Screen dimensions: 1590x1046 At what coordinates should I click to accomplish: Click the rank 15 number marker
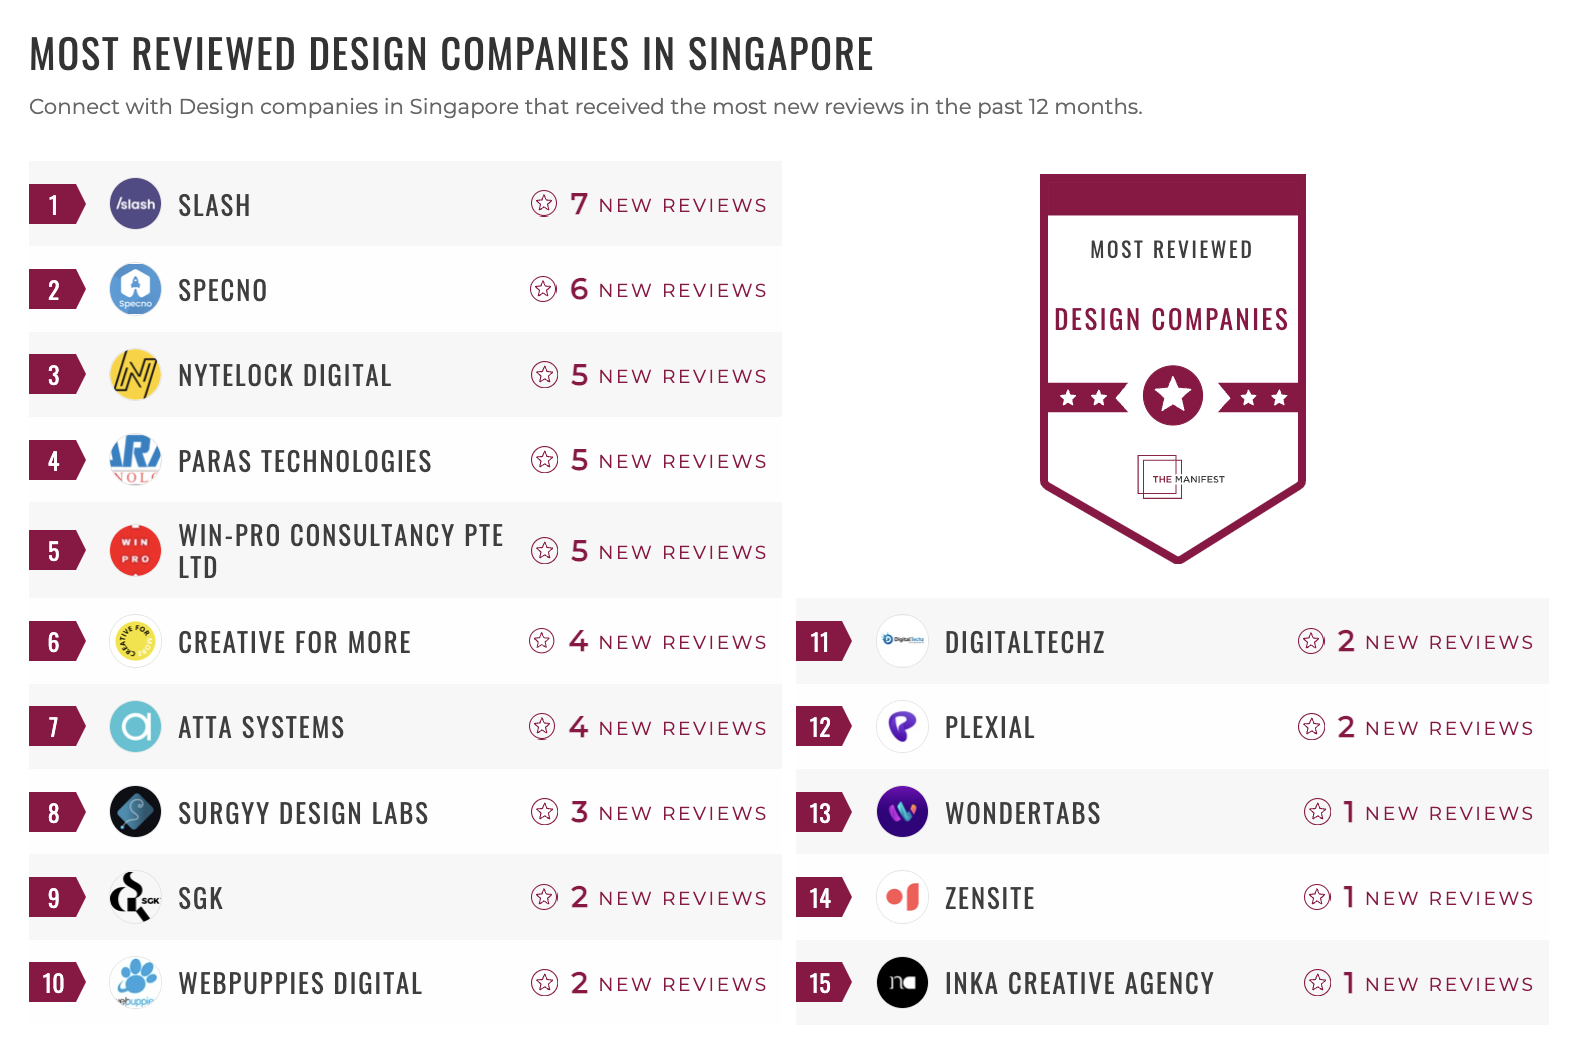coord(820,983)
